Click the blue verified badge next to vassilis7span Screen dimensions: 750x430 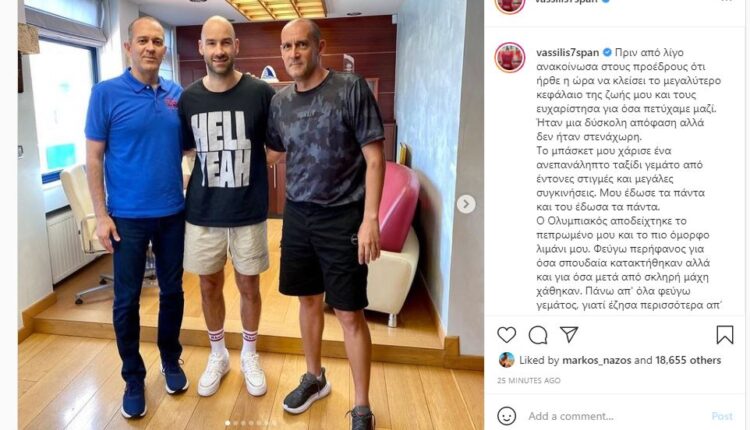coord(607,52)
